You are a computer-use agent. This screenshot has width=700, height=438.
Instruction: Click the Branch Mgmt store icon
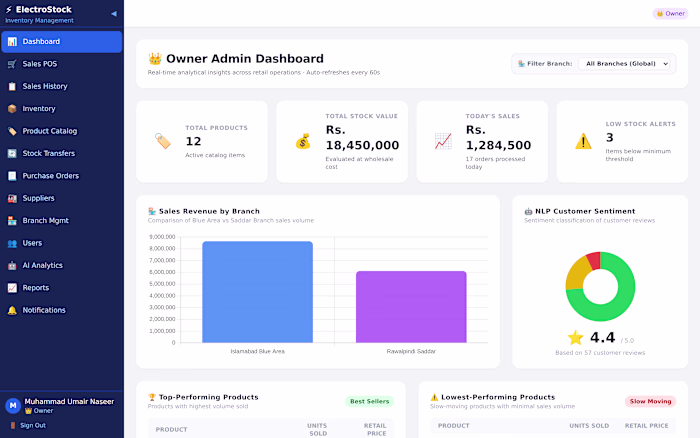(x=12, y=221)
